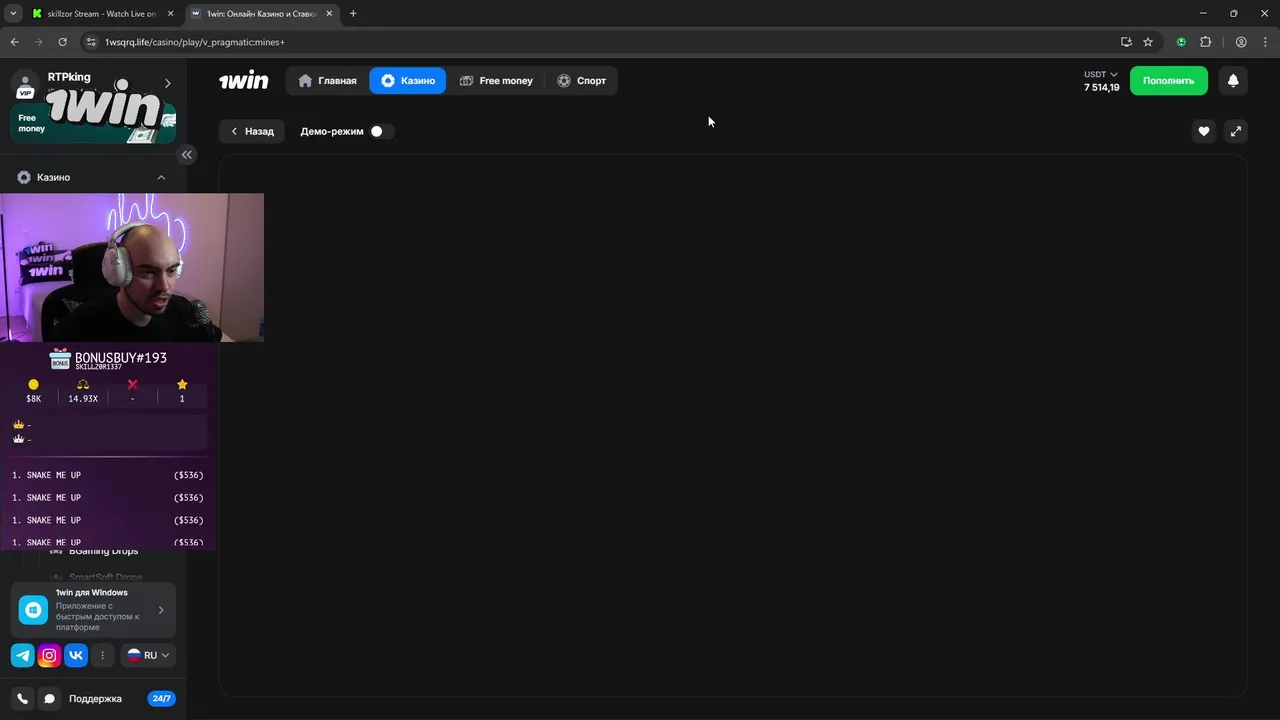This screenshot has width=1280, height=720.
Task: Click the 14.93X multiplier value
Action: pyautogui.click(x=83, y=399)
